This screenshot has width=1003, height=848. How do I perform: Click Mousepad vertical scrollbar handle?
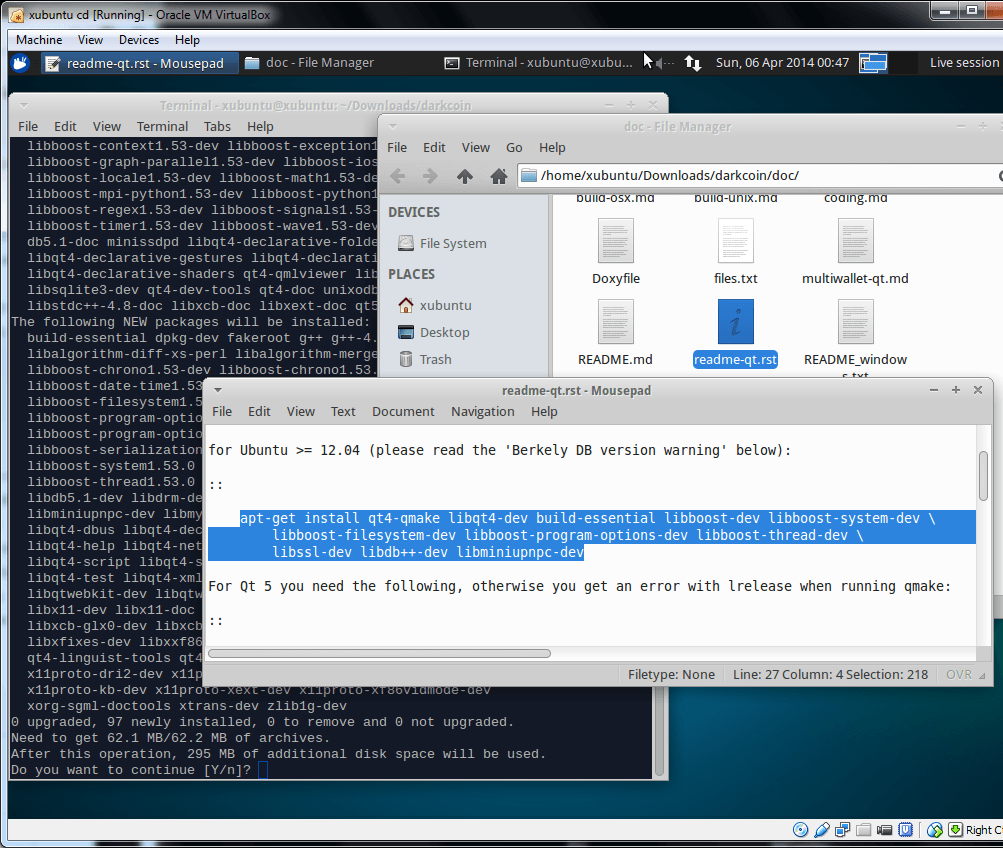pos(983,476)
